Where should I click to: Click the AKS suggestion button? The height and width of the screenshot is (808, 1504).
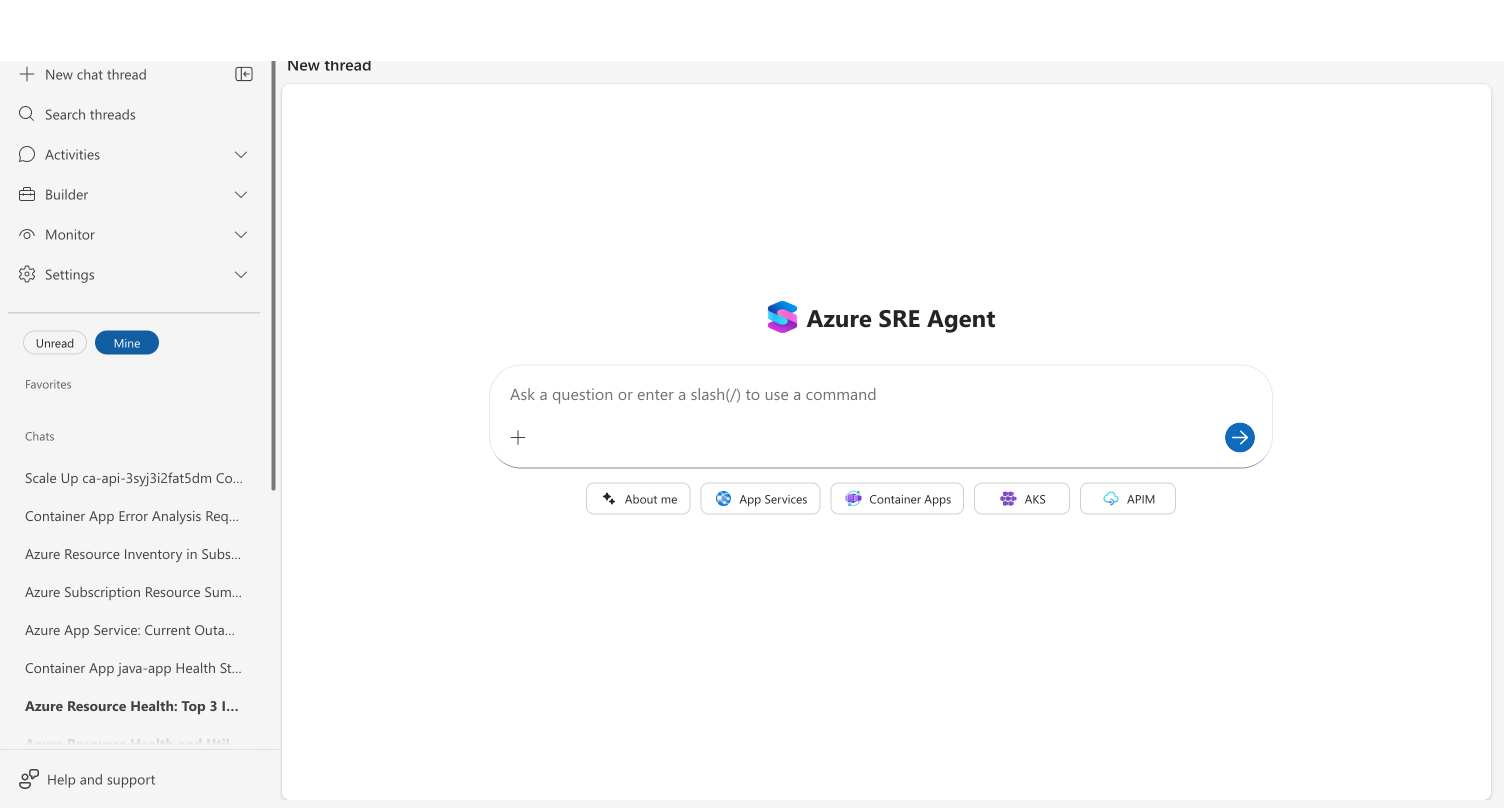[x=1022, y=498]
